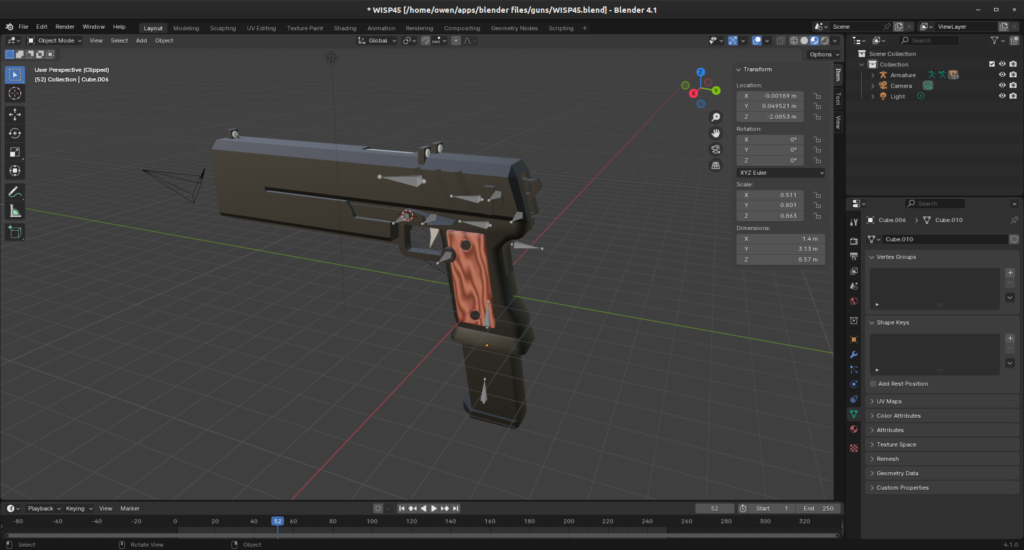Expand Armature in outliner

[x=873, y=75]
